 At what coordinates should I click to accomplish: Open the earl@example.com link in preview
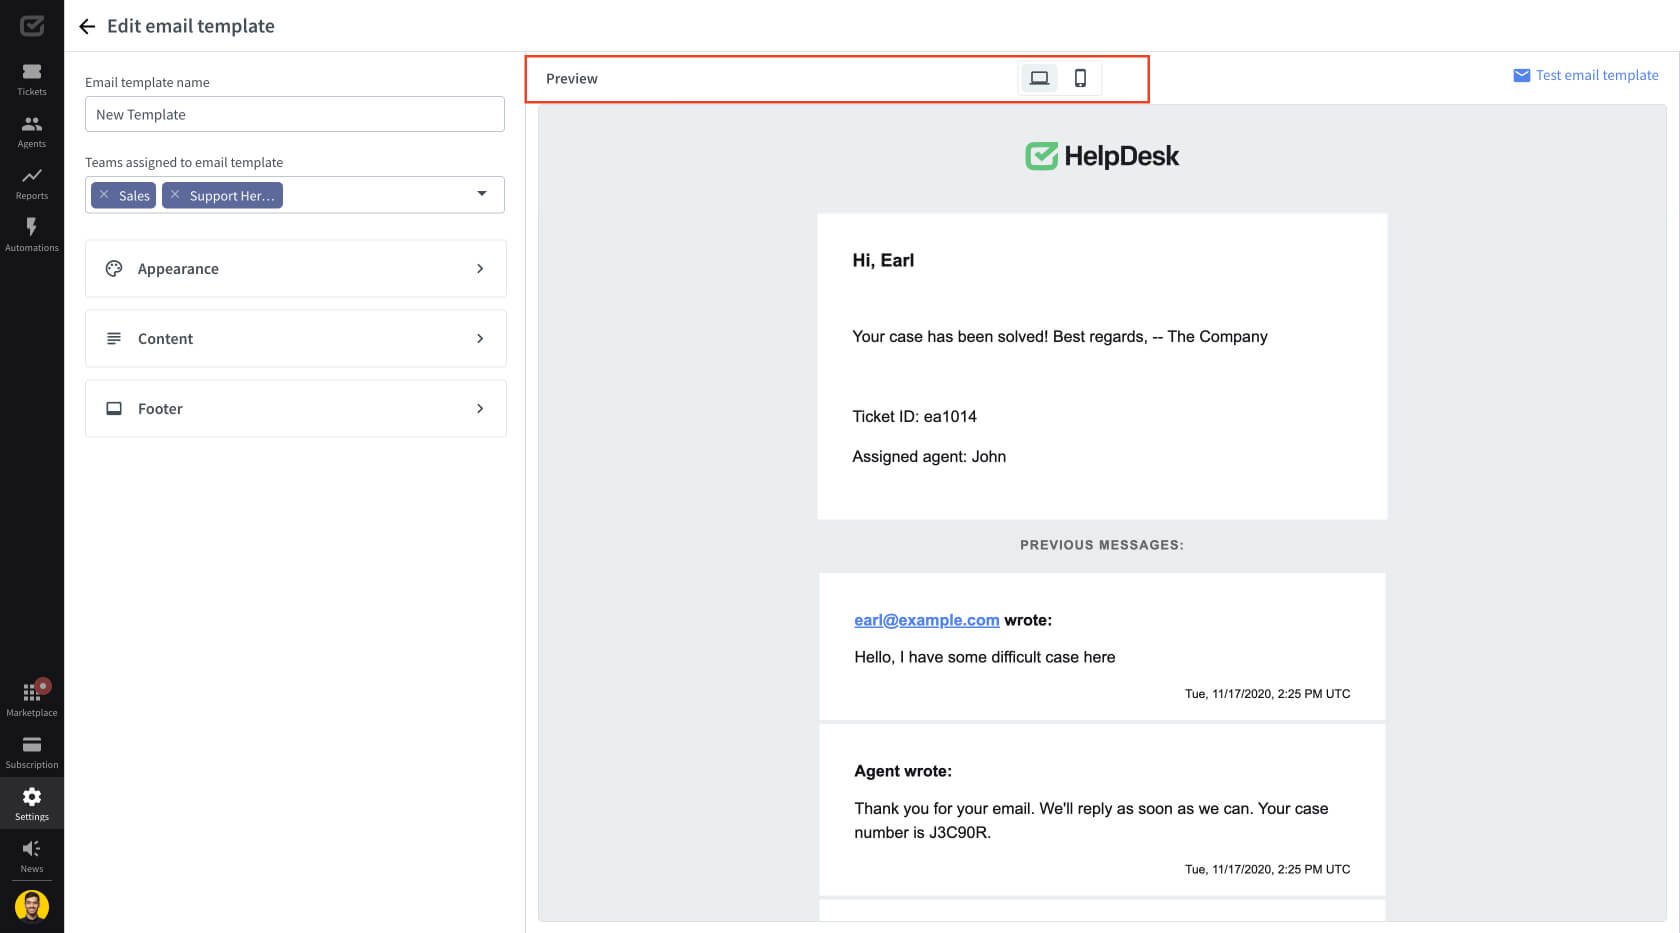pos(927,620)
